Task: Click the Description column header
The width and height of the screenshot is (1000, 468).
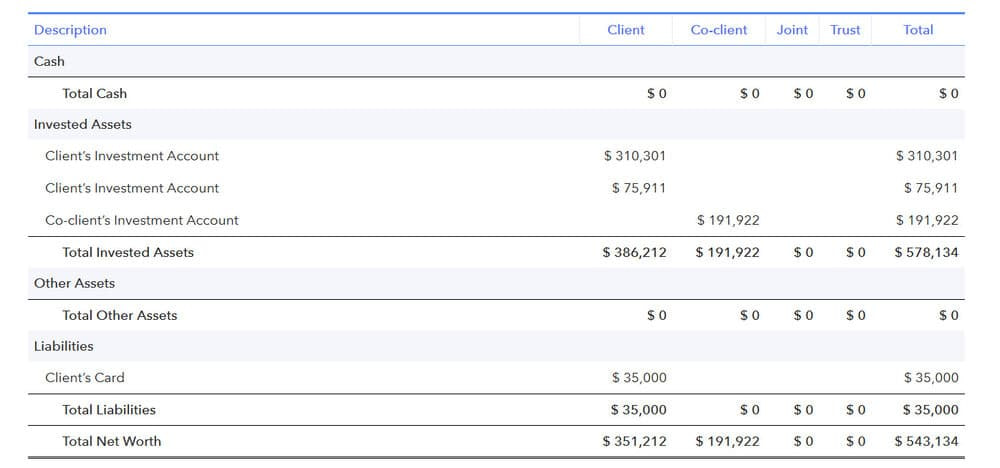Action: (x=70, y=30)
